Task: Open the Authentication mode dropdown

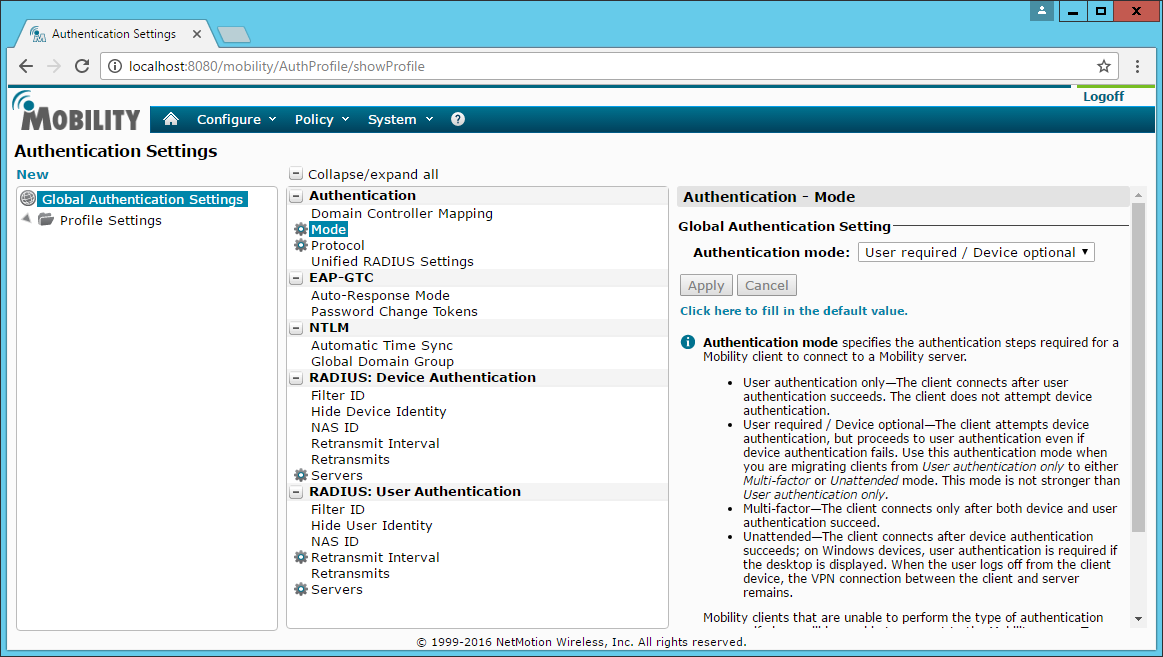Action: click(976, 252)
